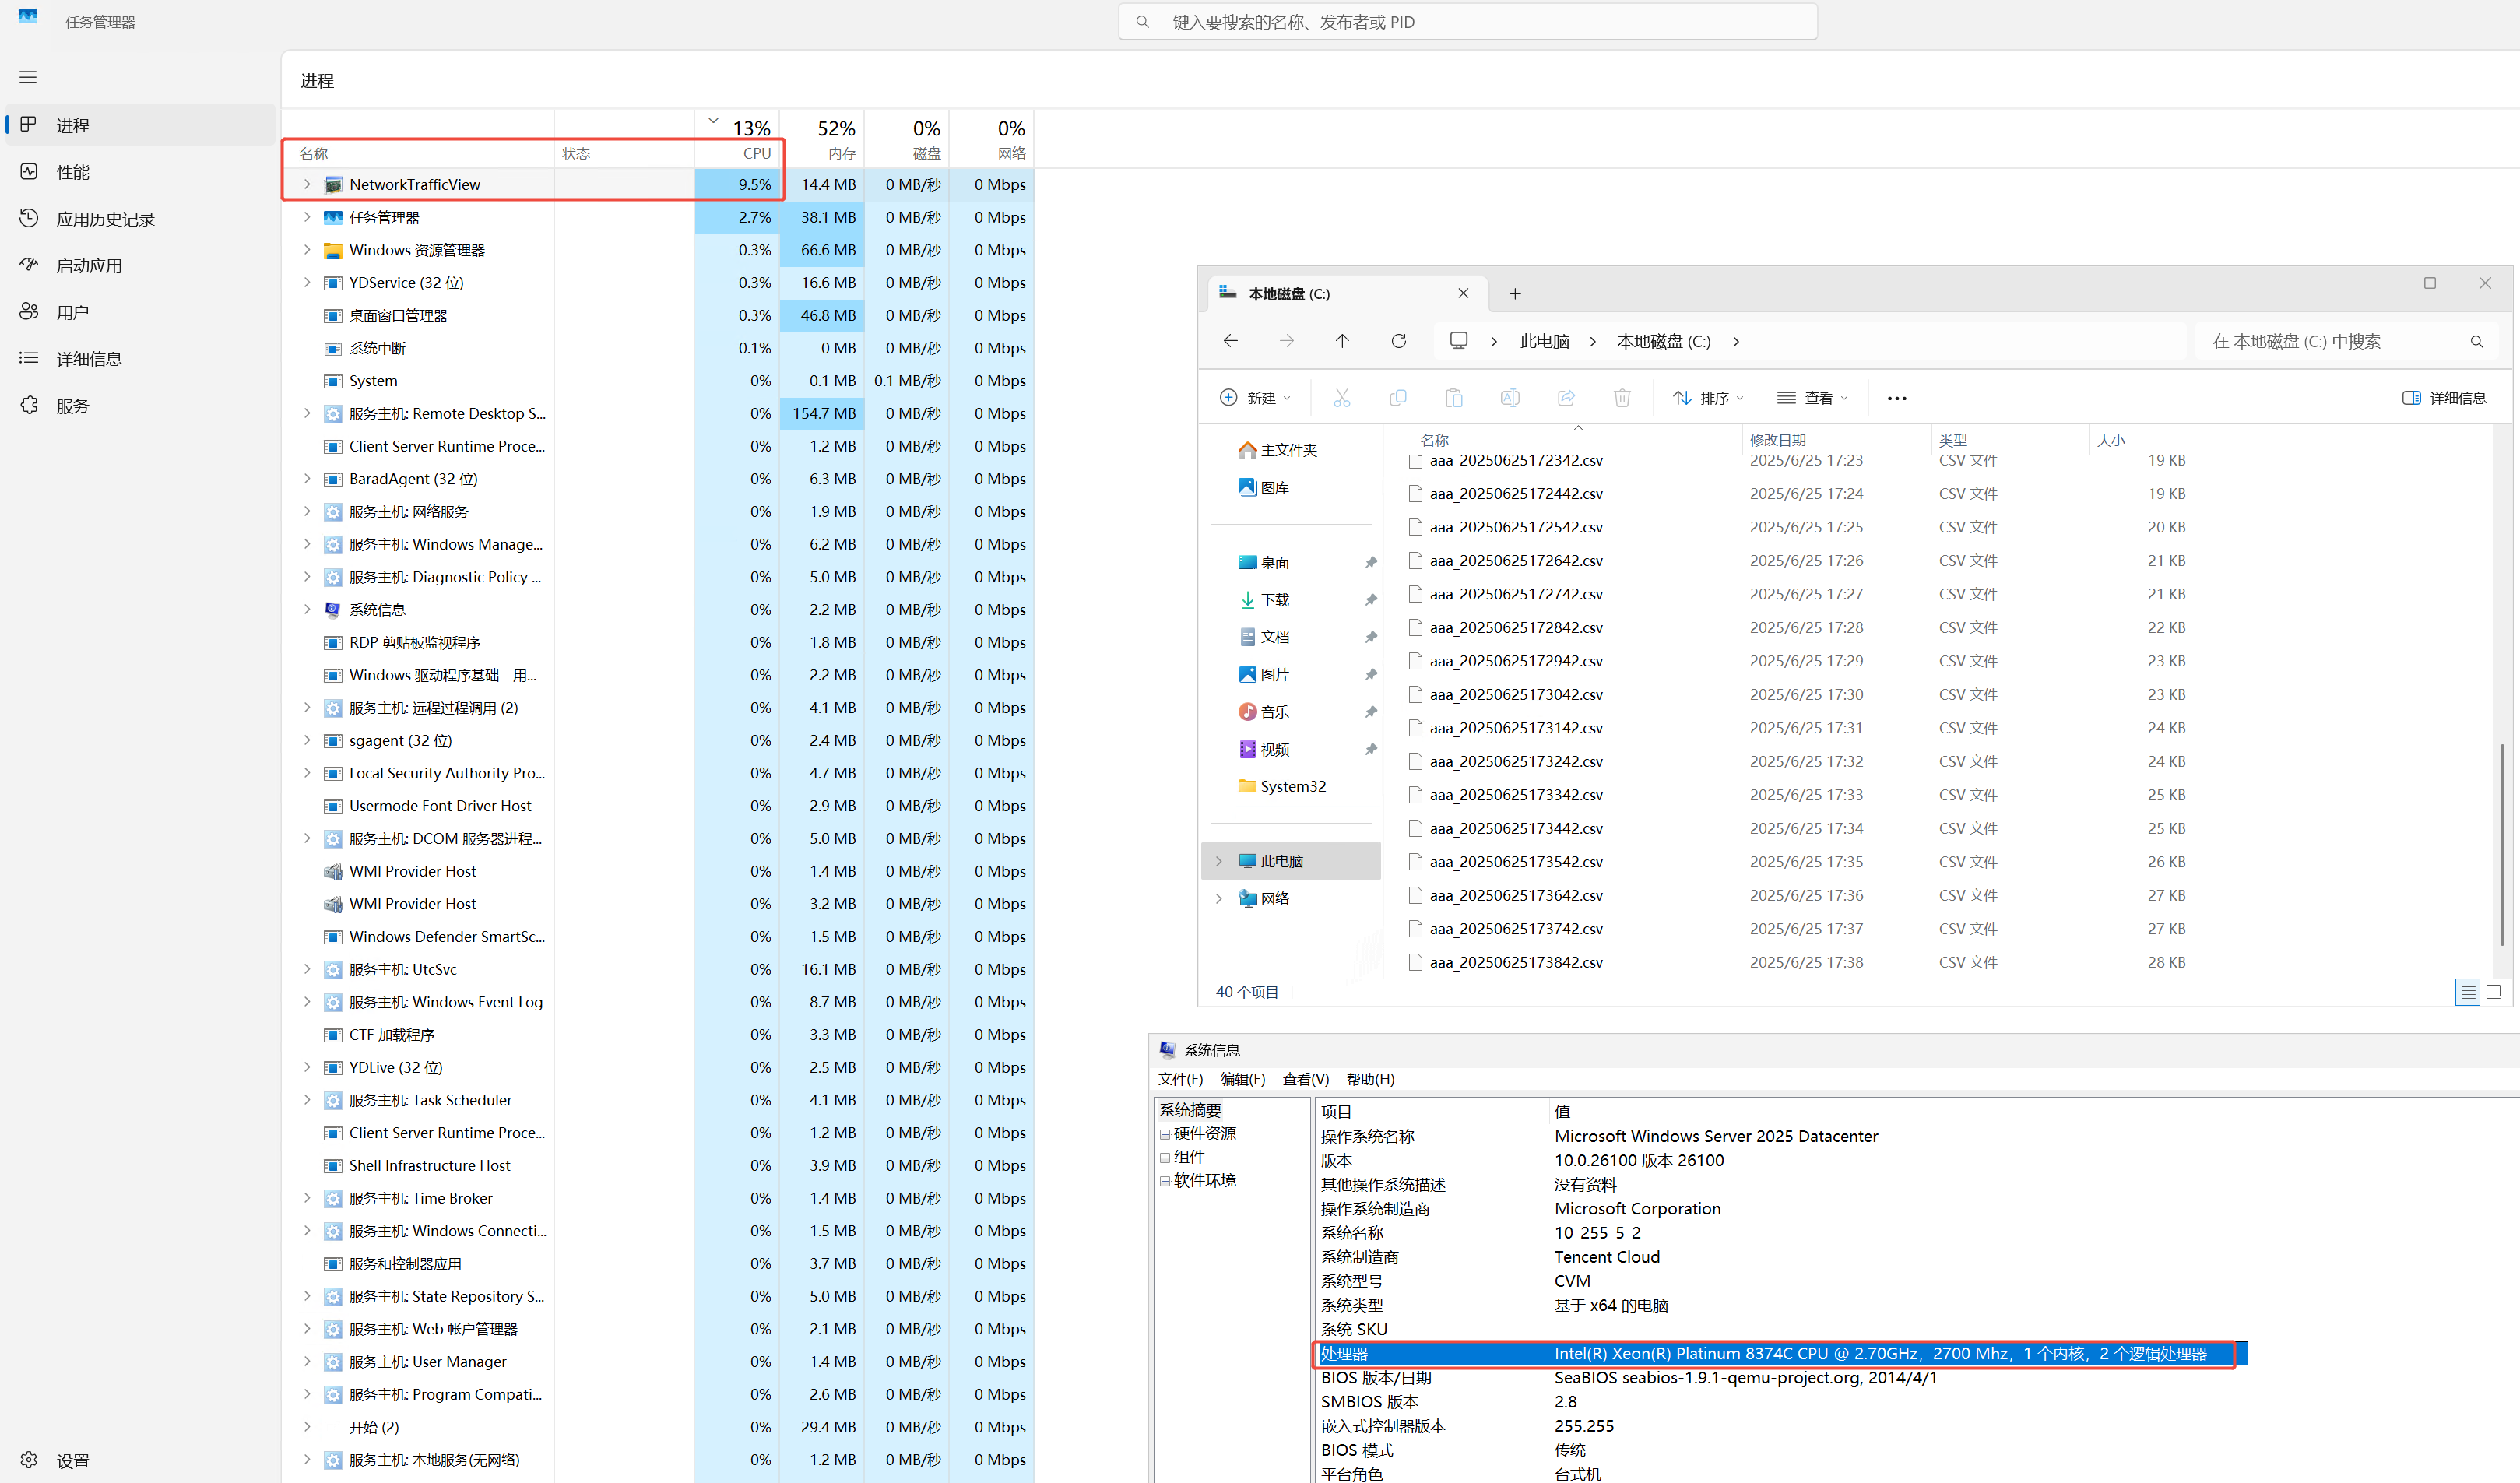Open the Sort dropdown in Explorer toolbar
2520x1483 pixels.
tap(1708, 398)
